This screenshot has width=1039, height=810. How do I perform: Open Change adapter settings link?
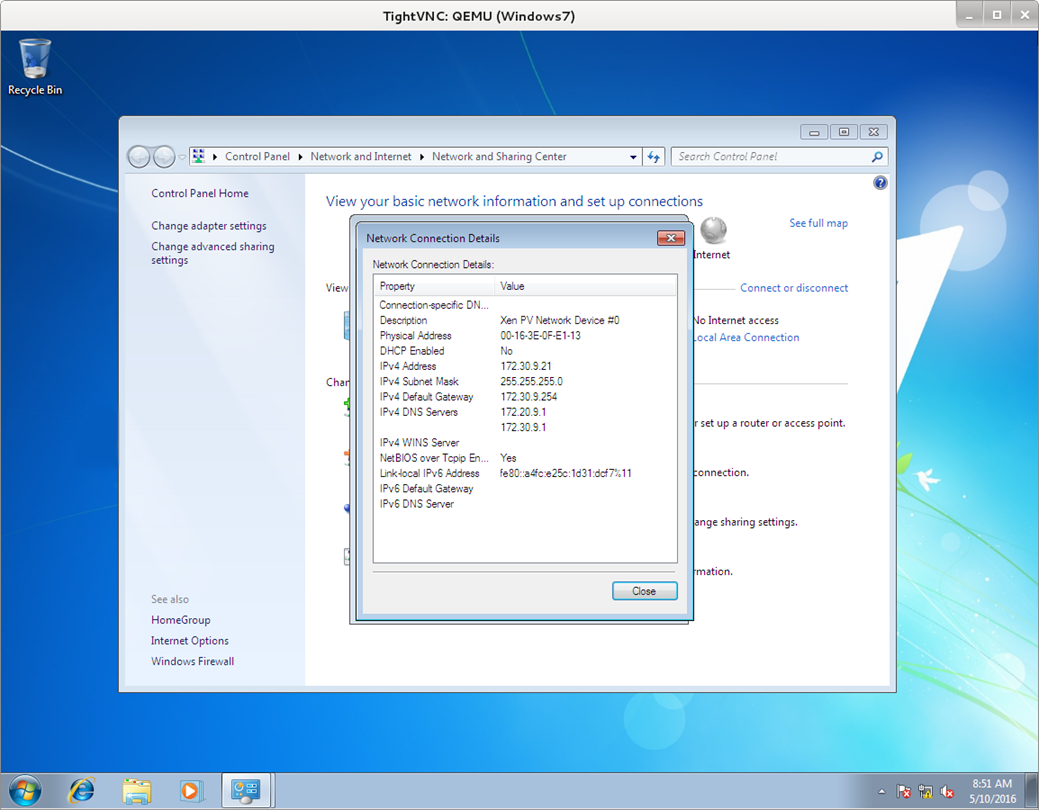pos(209,226)
